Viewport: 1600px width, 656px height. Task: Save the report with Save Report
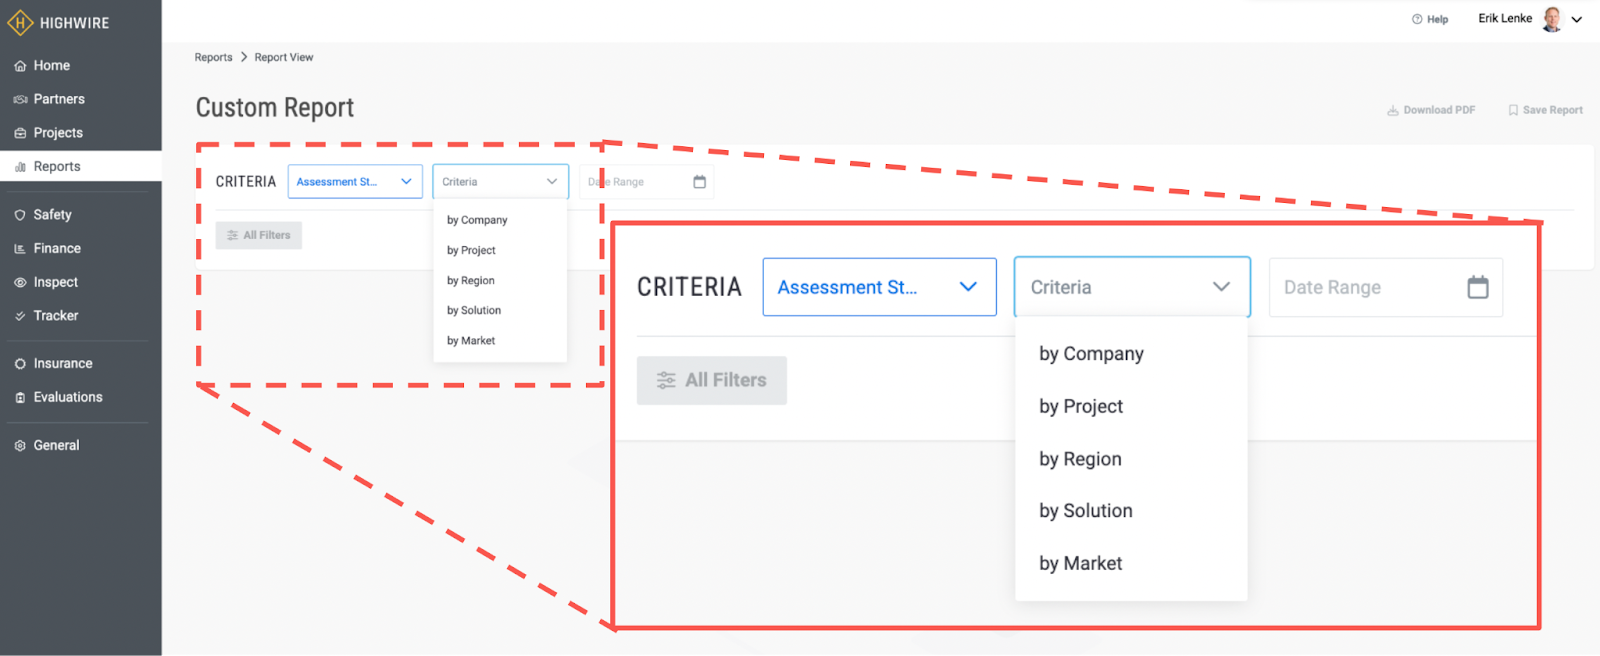pyautogui.click(x=1545, y=110)
